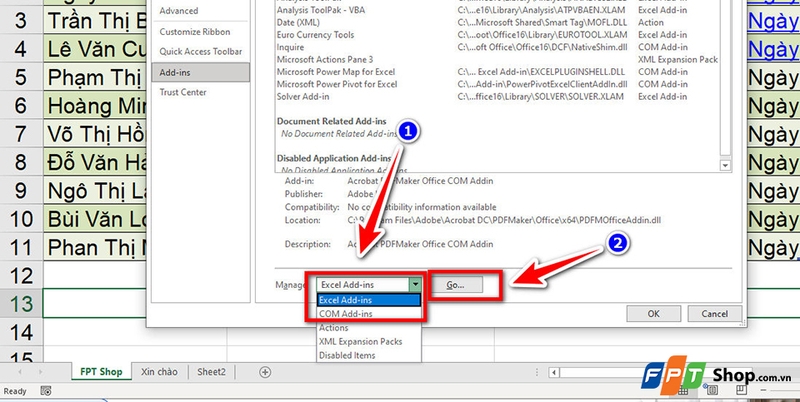Click the cell starting with Phan Thị
The image size is (800, 402).
click(x=96, y=247)
